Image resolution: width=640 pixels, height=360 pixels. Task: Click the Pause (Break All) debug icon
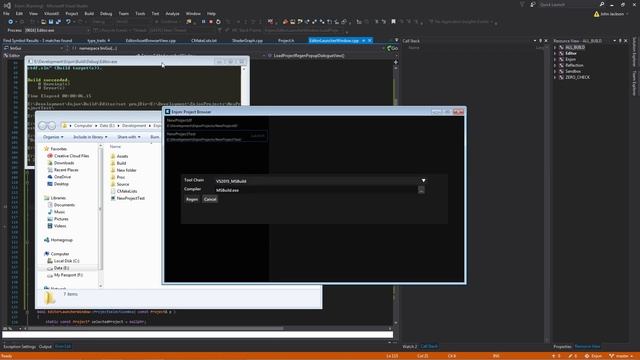(203, 22)
